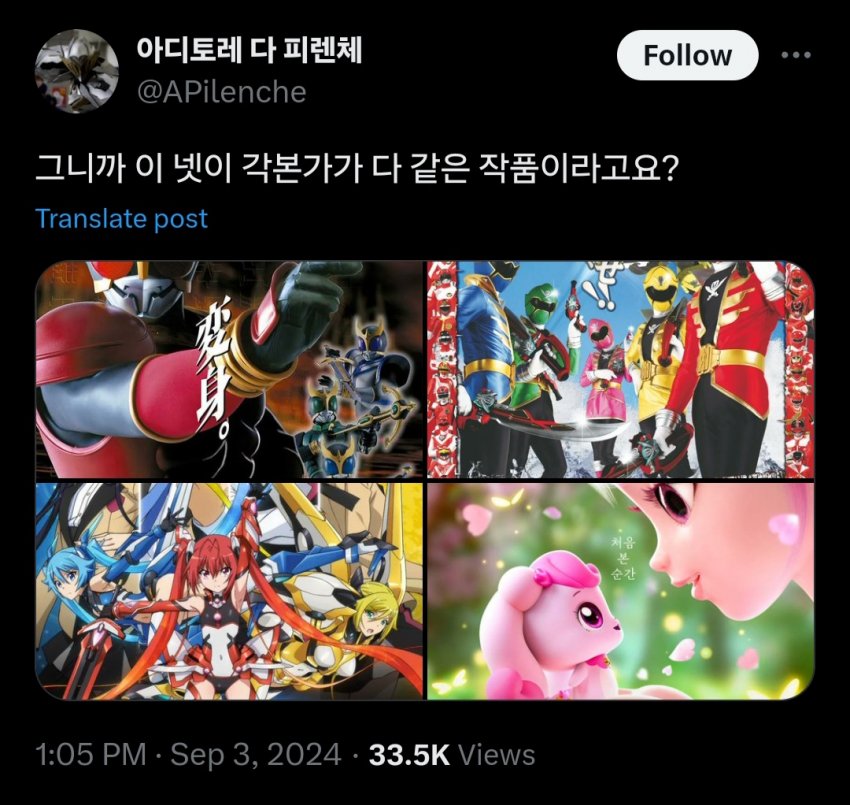
Task: Click the Korean post text
Action: click(357, 169)
